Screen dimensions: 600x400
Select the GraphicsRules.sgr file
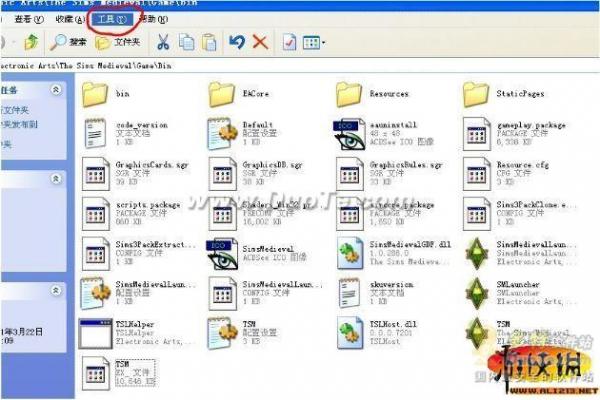(x=390, y=174)
